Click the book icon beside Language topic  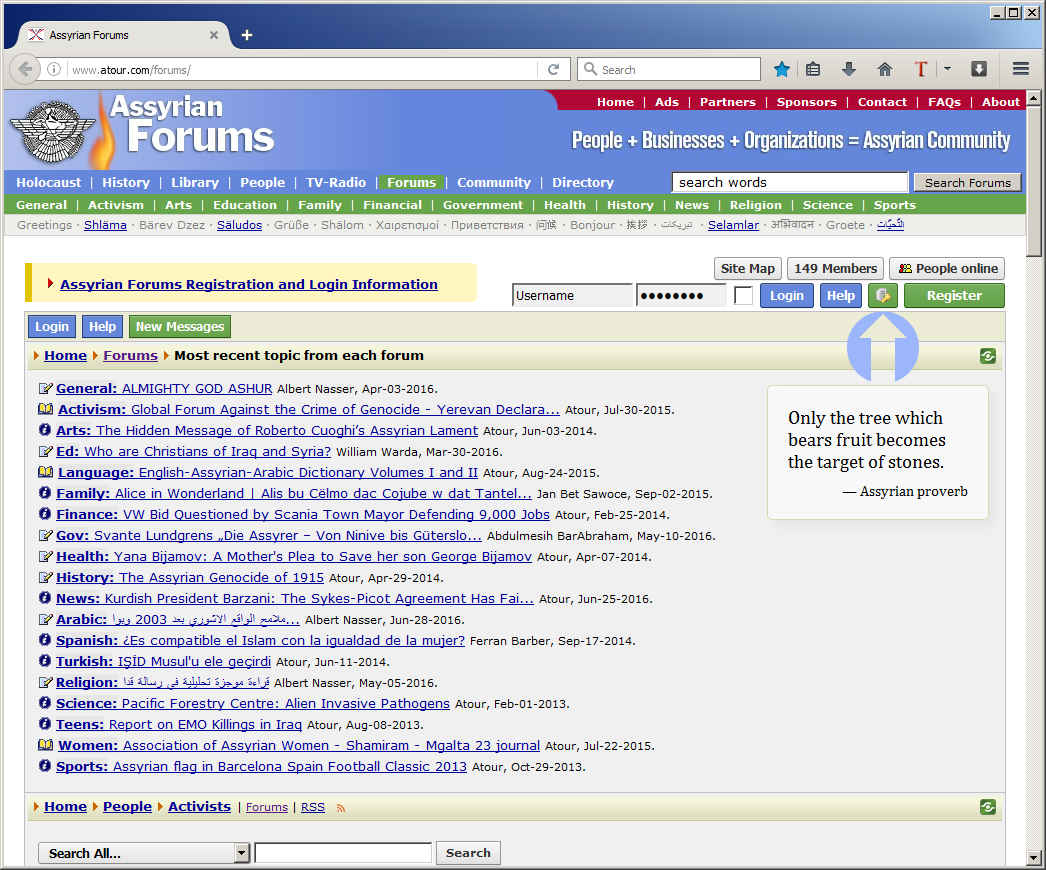[x=45, y=472]
